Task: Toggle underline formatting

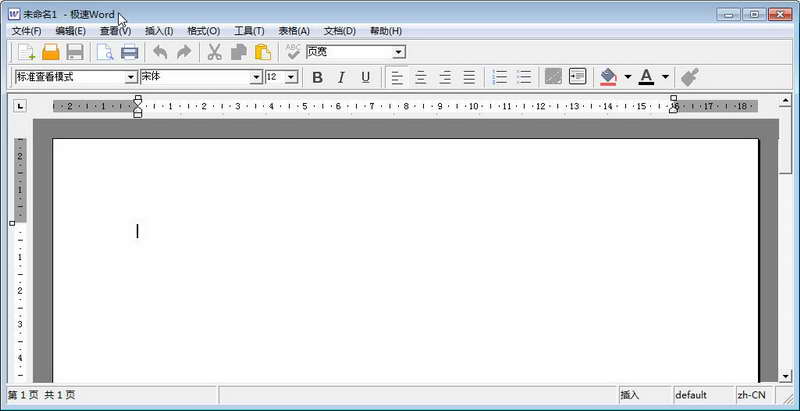Action: click(366, 78)
